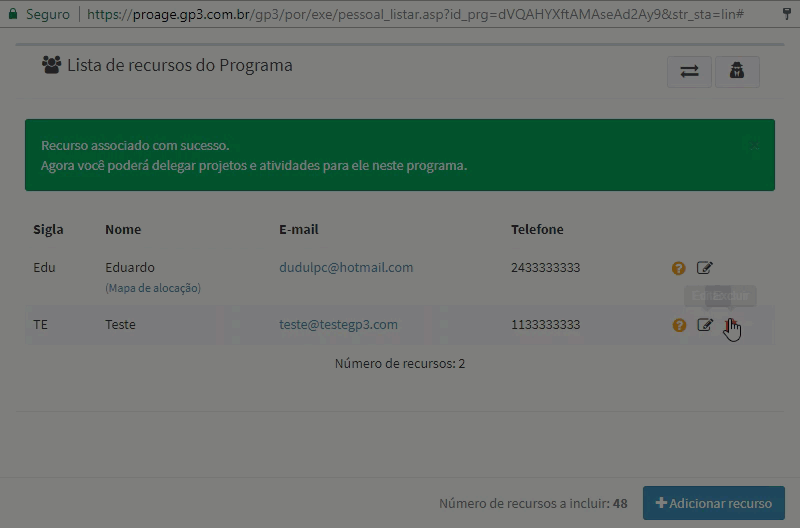The width and height of the screenshot is (800, 528).
Task: Click the name Teste
Action: [x=120, y=324]
